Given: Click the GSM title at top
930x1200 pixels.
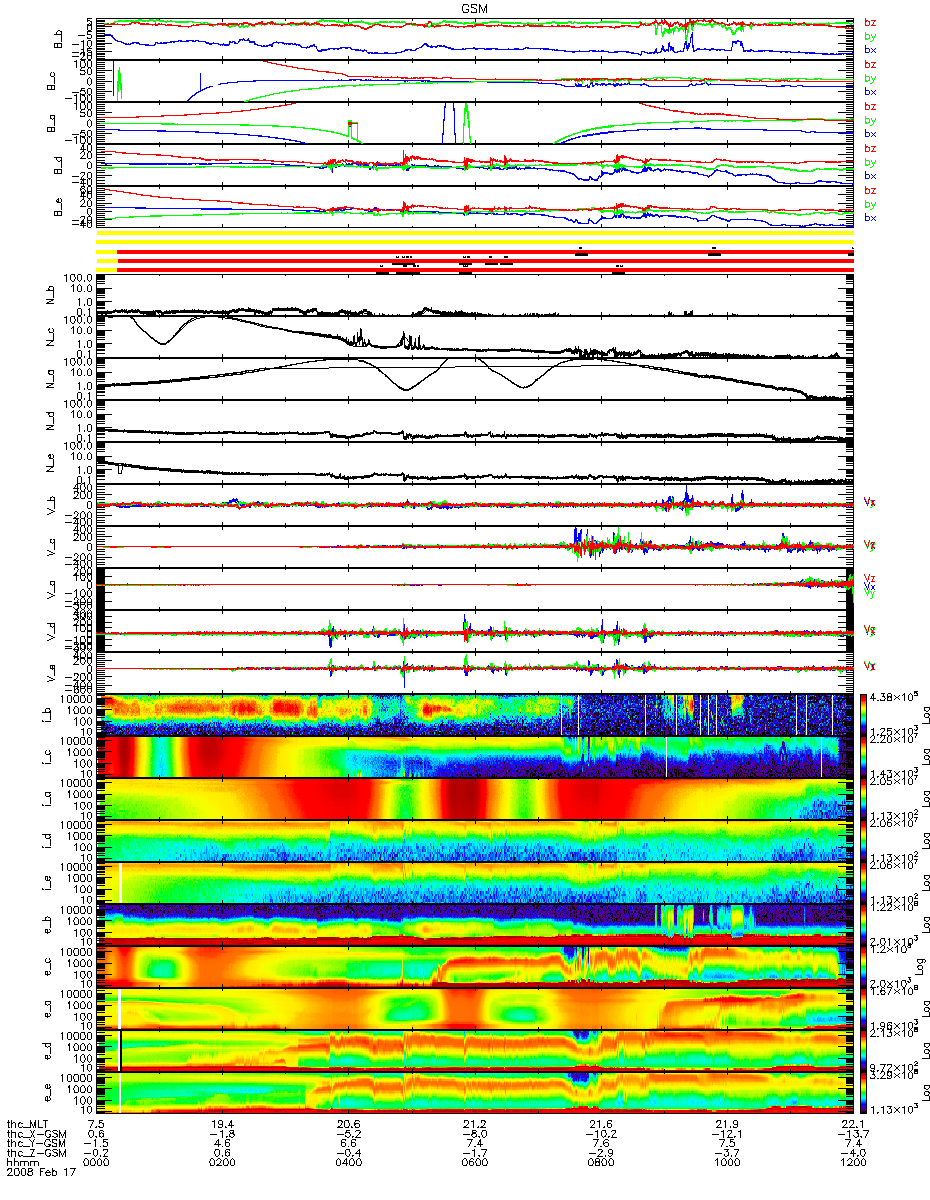Looking at the screenshot, I should pos(475,7).
